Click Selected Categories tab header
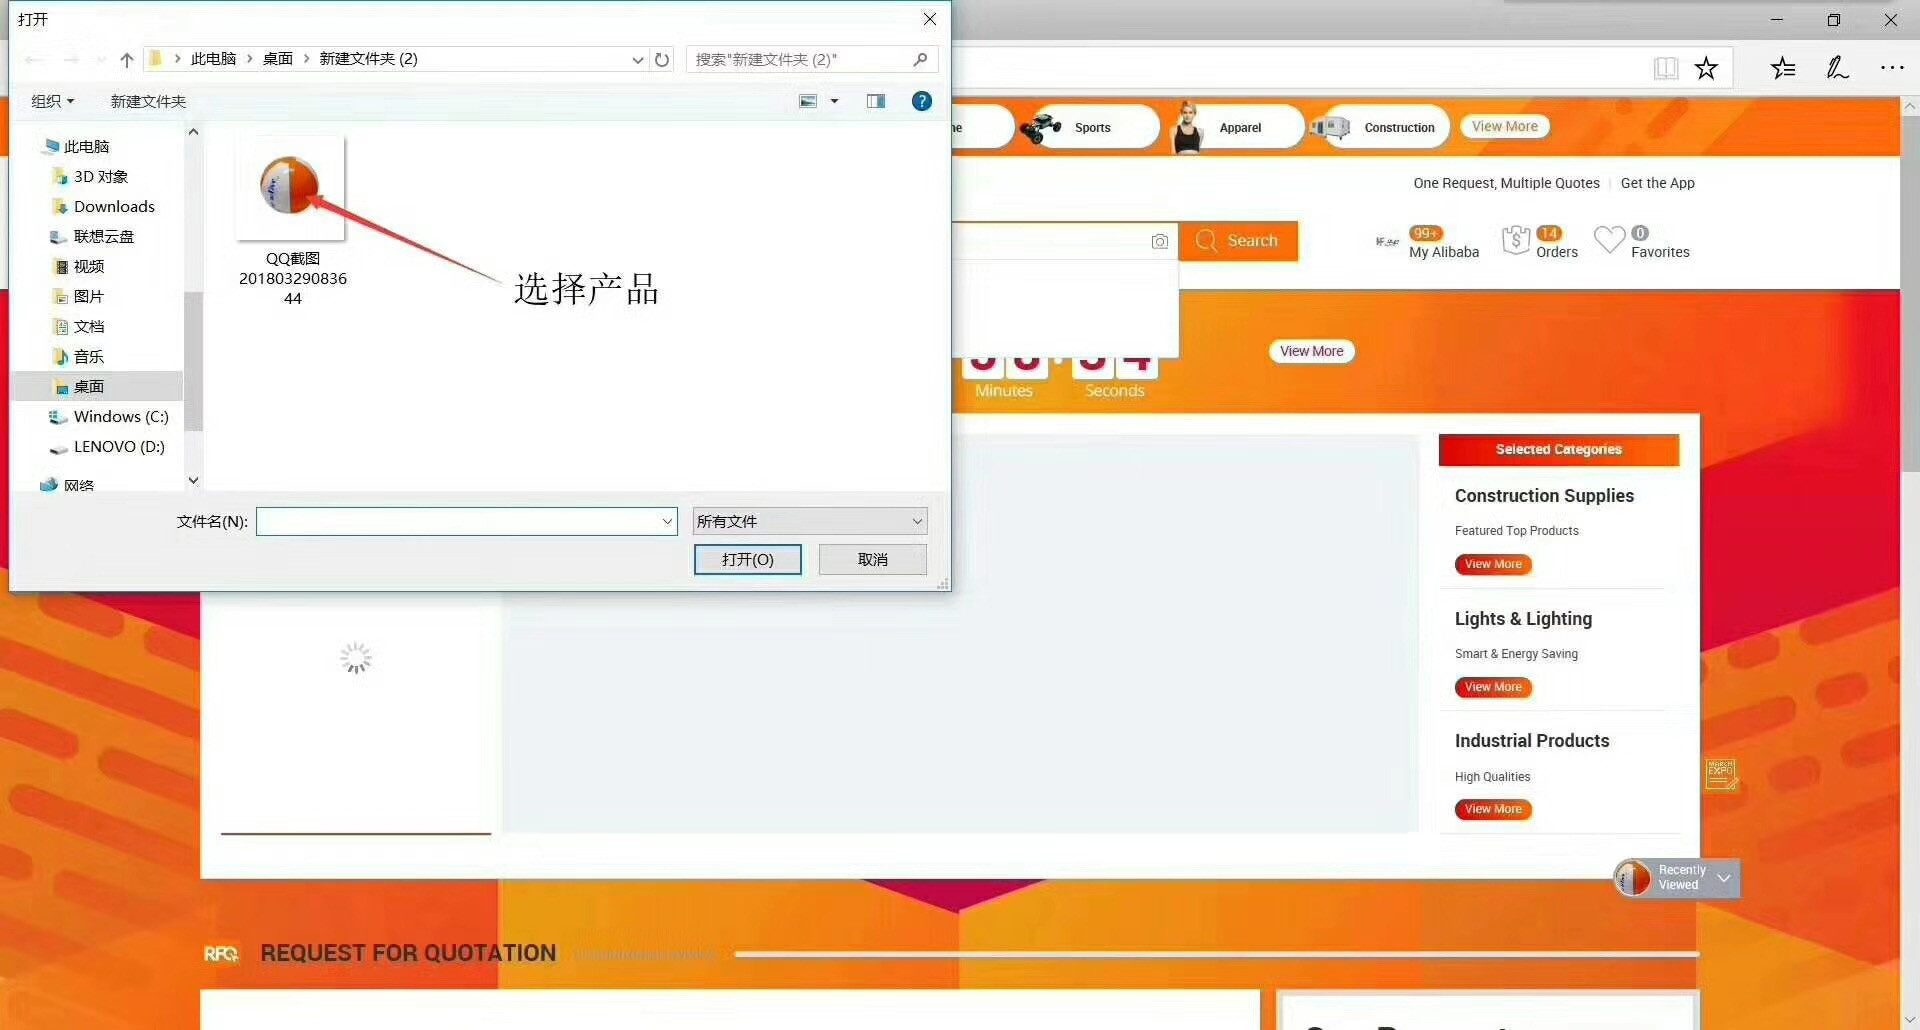1920x1030 pixels. pos(1559,450)
